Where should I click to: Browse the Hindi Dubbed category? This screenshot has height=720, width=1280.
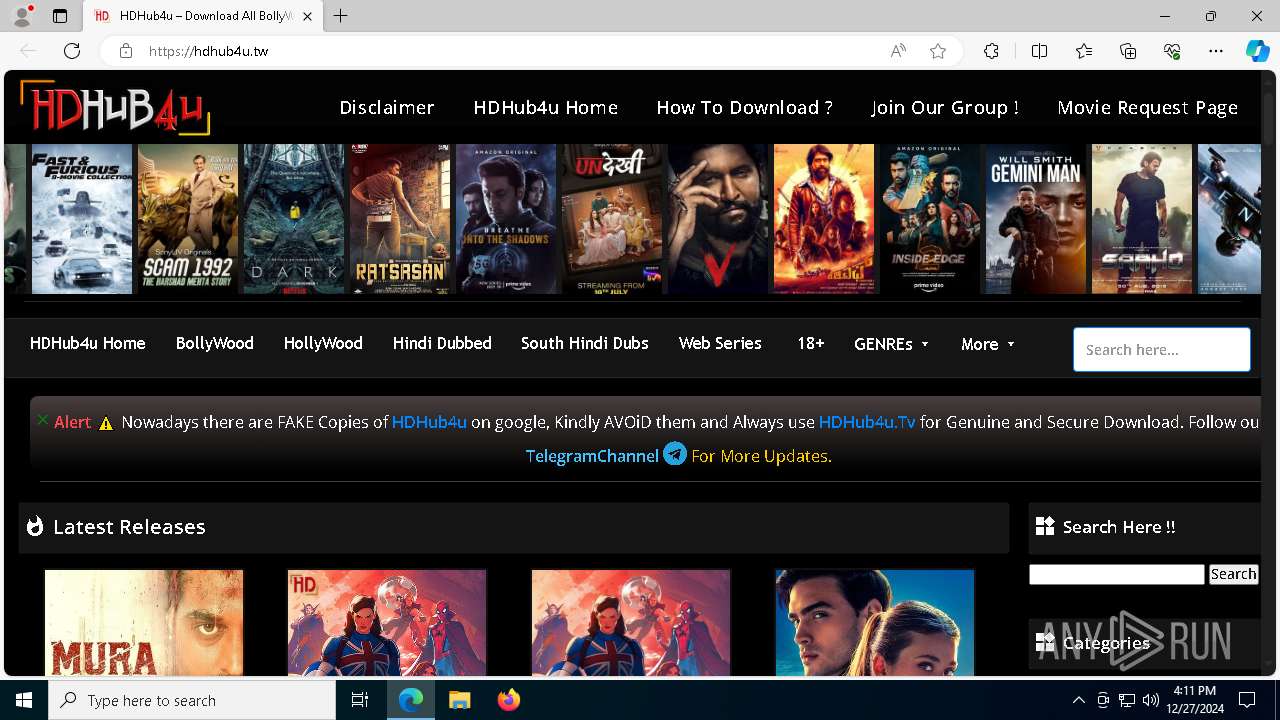click(442, 343)
